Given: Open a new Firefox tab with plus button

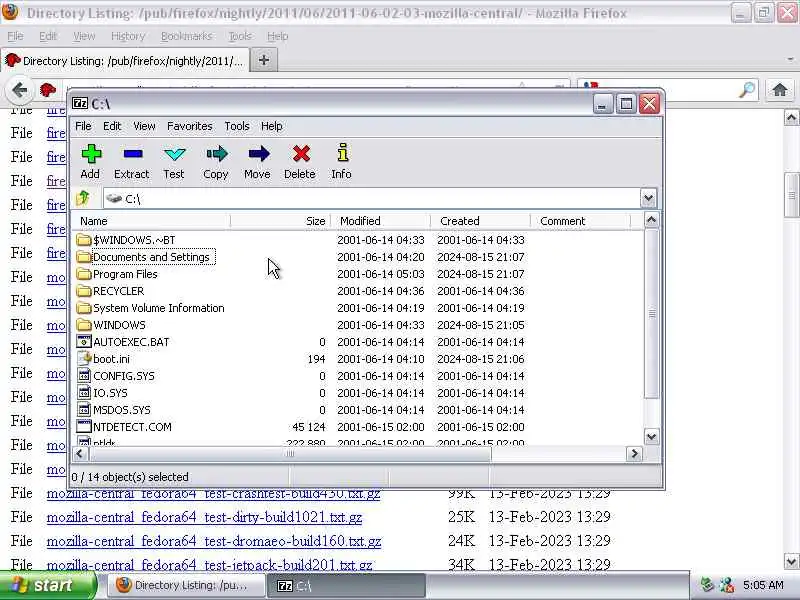Looking at the screenshot, I should click(264, 60).
